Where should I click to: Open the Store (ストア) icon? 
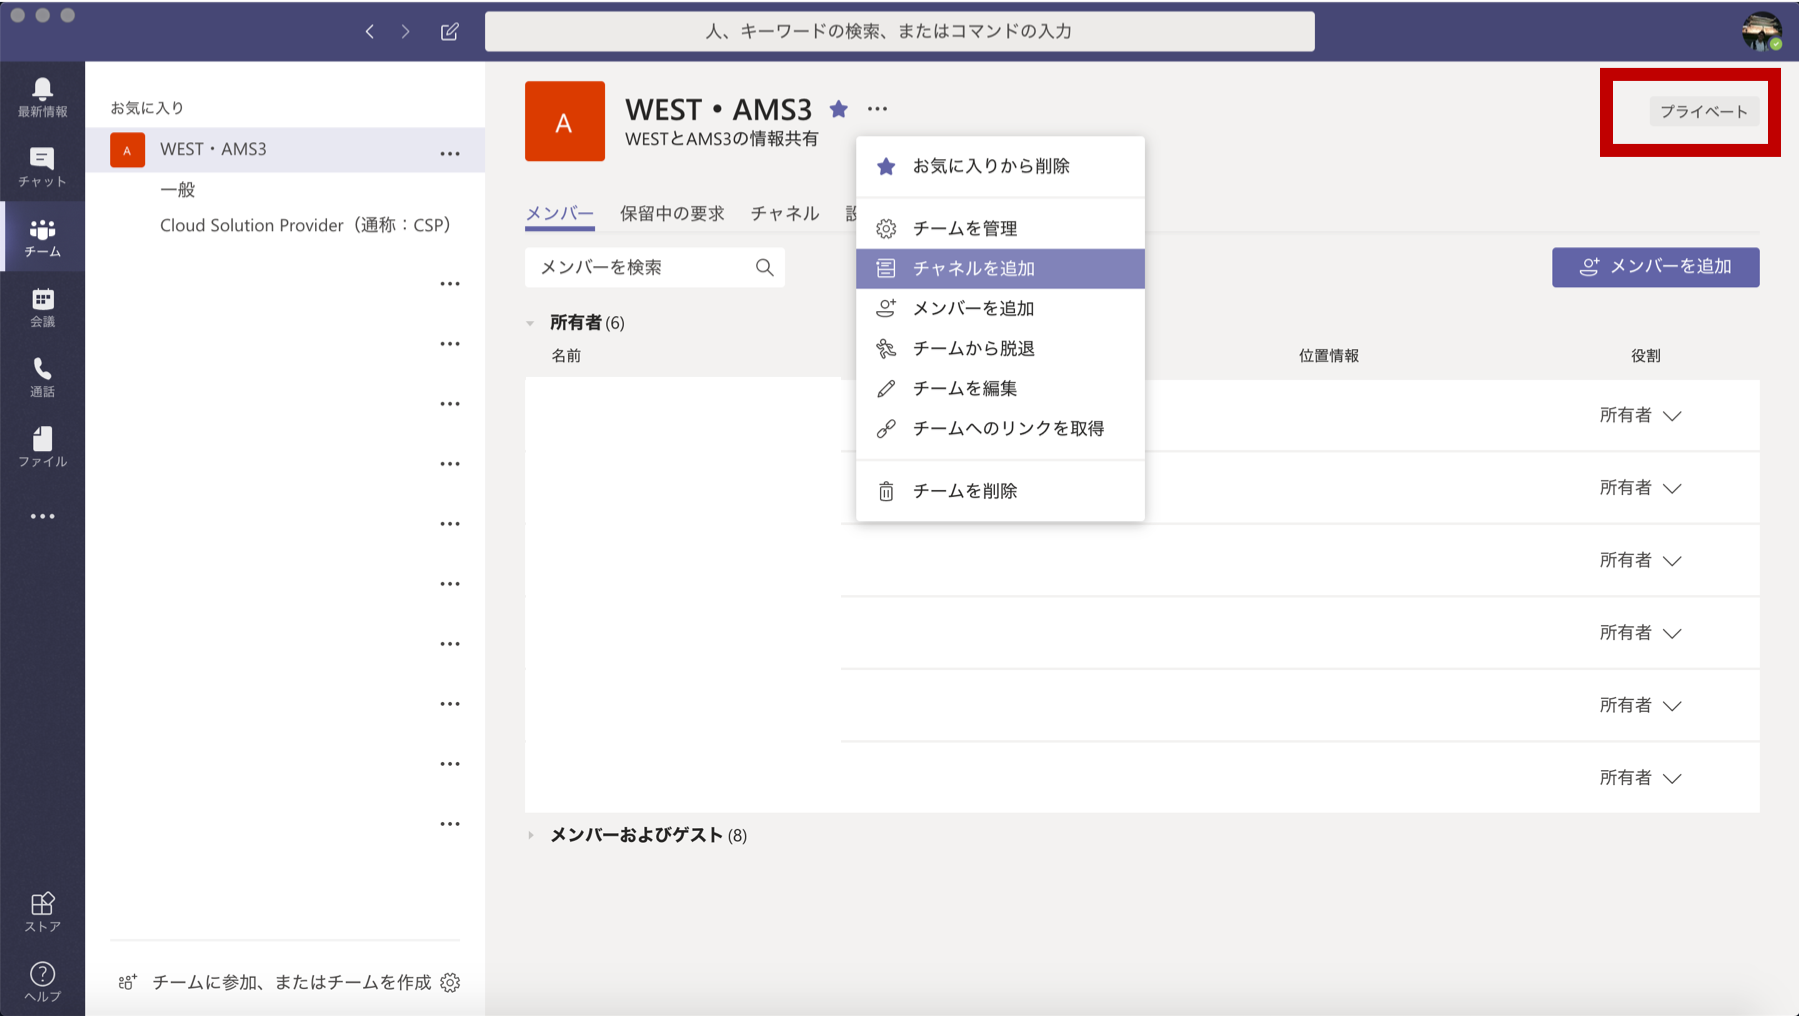[x=42, y=911]
